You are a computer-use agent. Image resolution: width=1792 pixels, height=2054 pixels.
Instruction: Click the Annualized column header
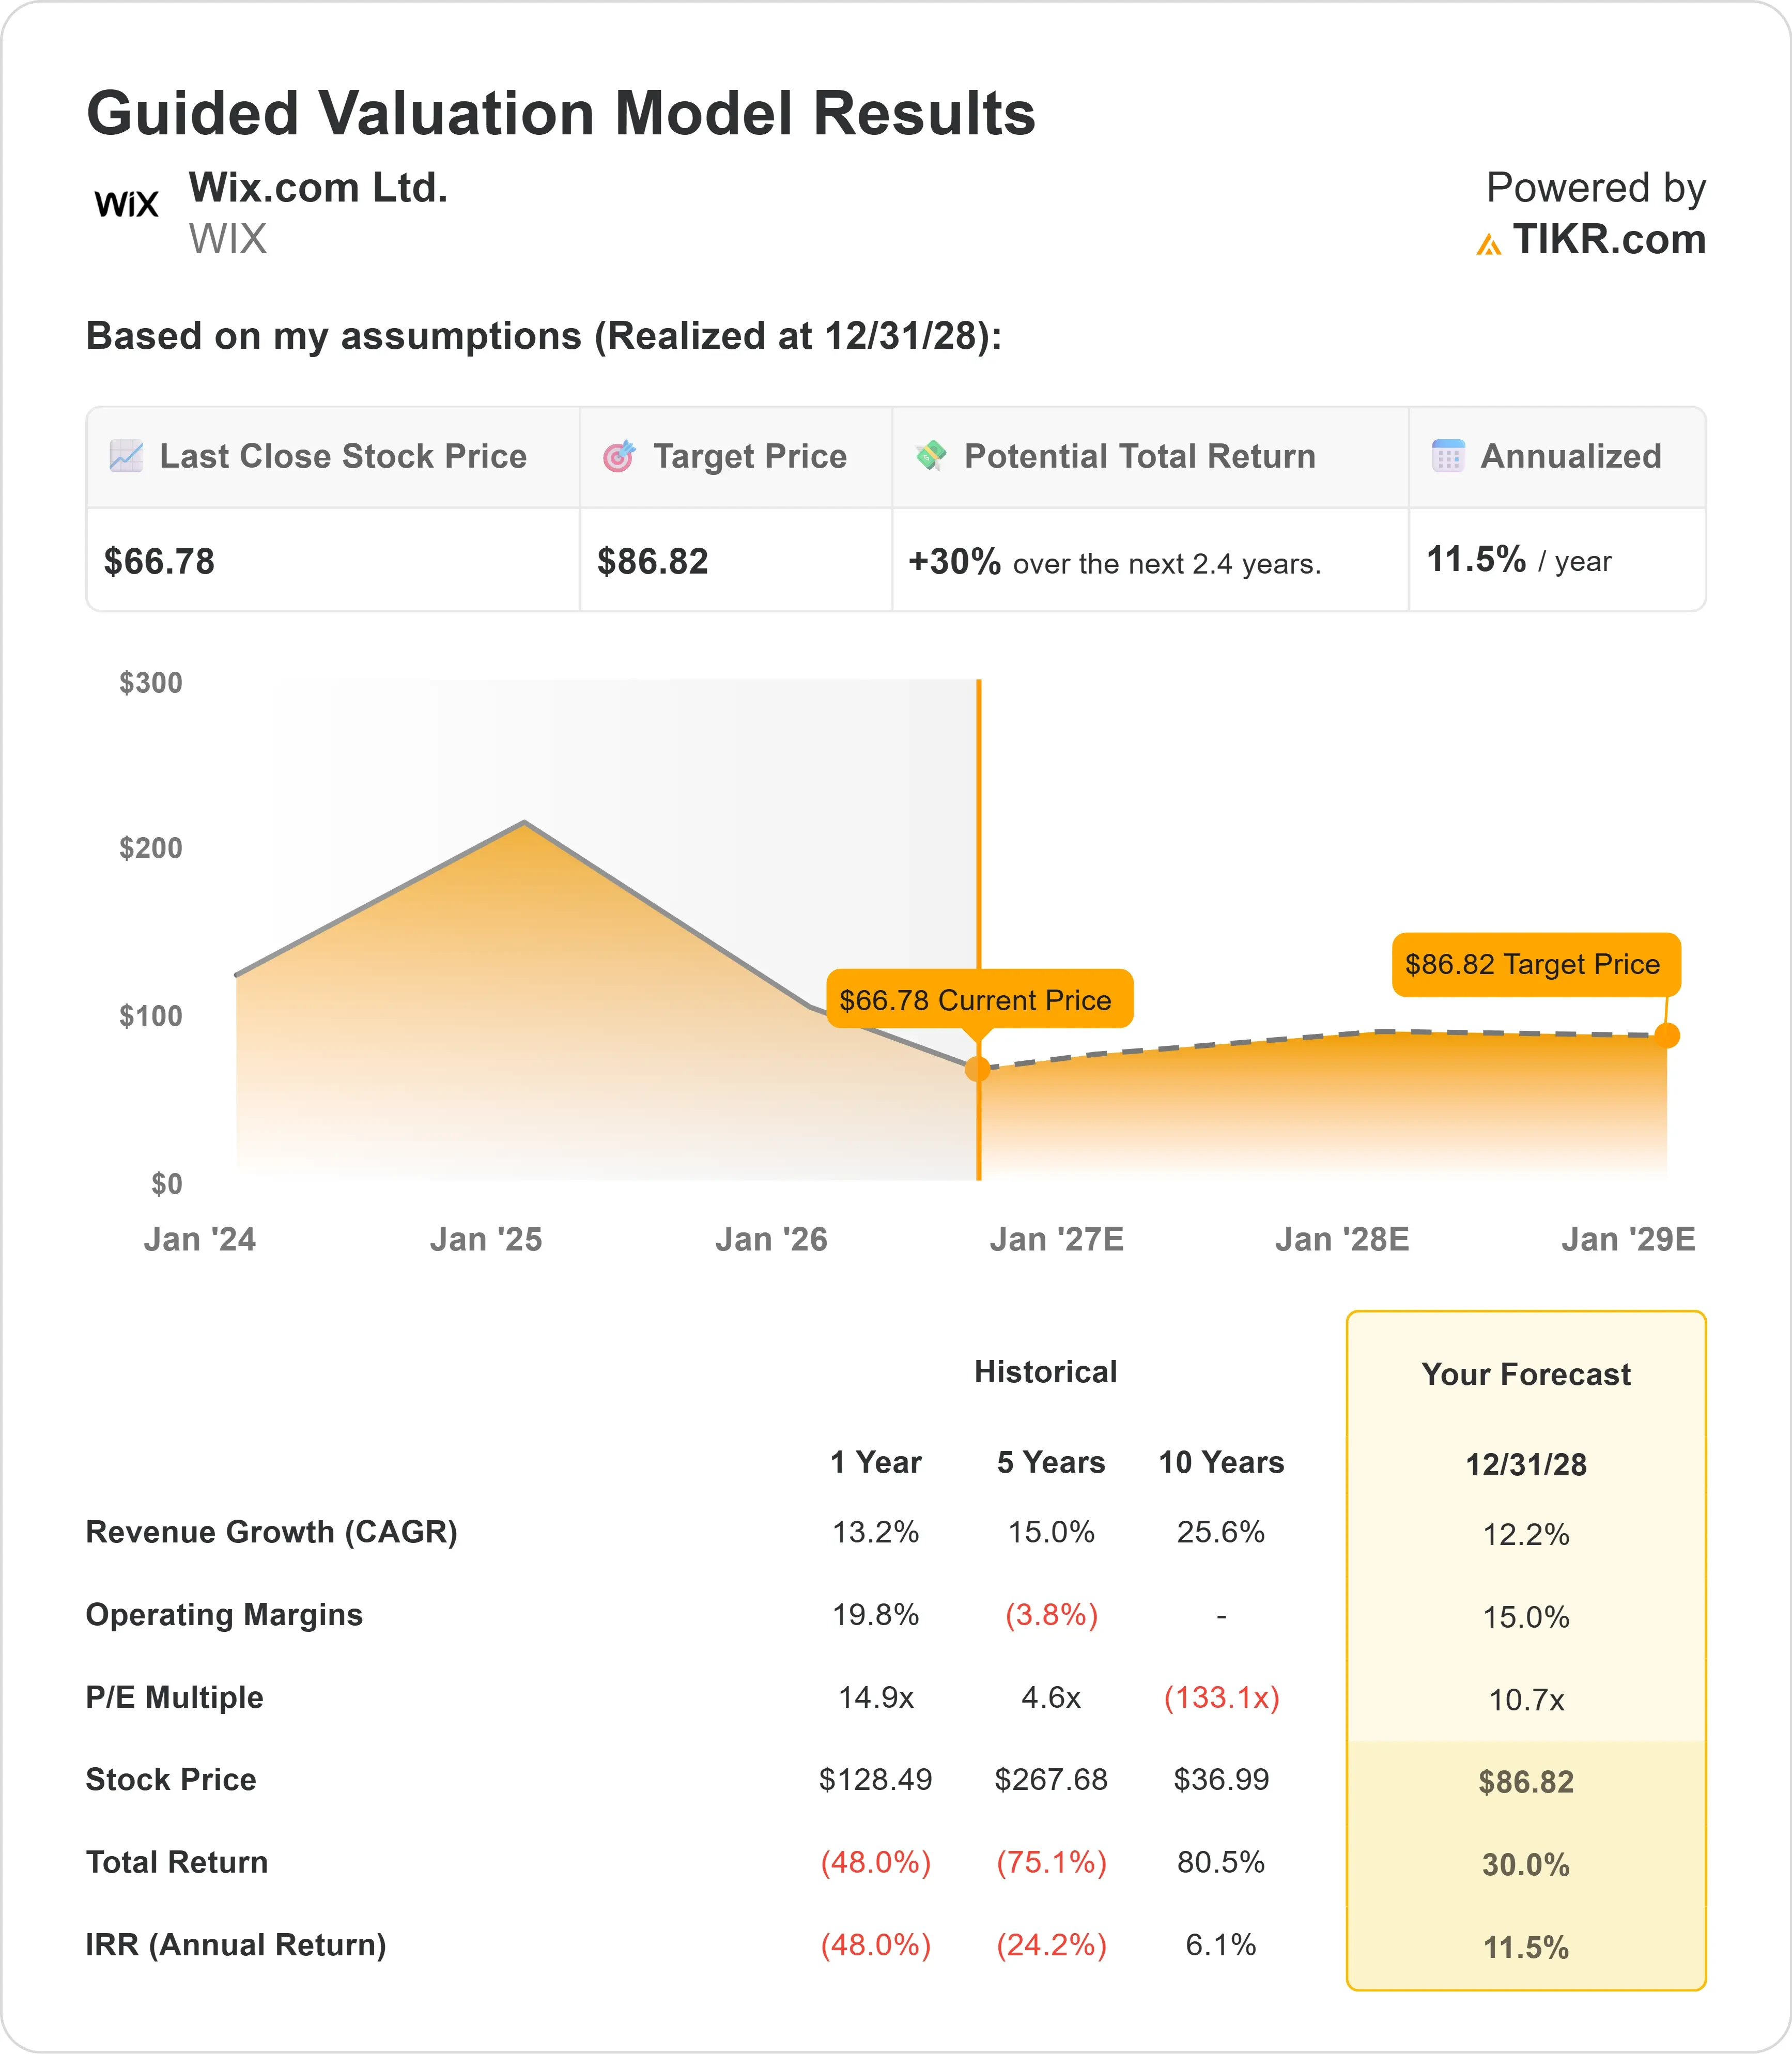pos(1571,456)
